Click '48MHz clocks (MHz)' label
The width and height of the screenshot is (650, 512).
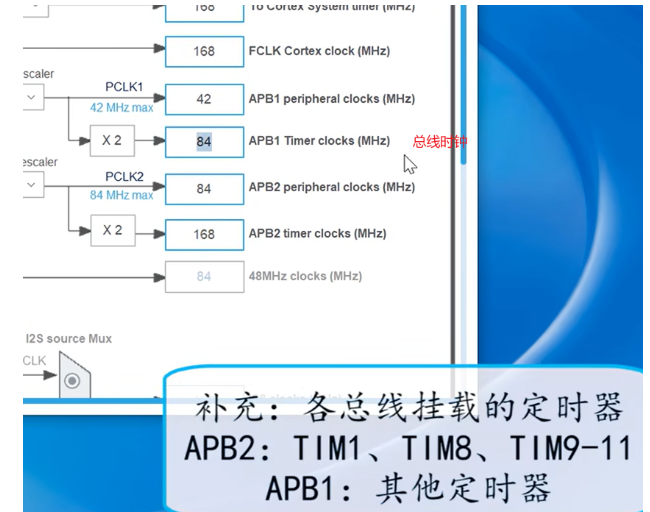305,276
